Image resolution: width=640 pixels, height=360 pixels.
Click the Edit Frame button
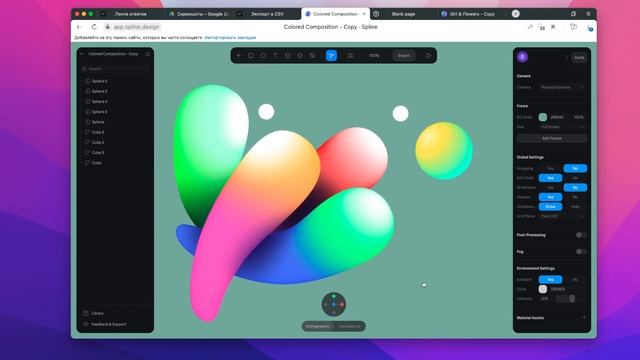click(552, 138)
